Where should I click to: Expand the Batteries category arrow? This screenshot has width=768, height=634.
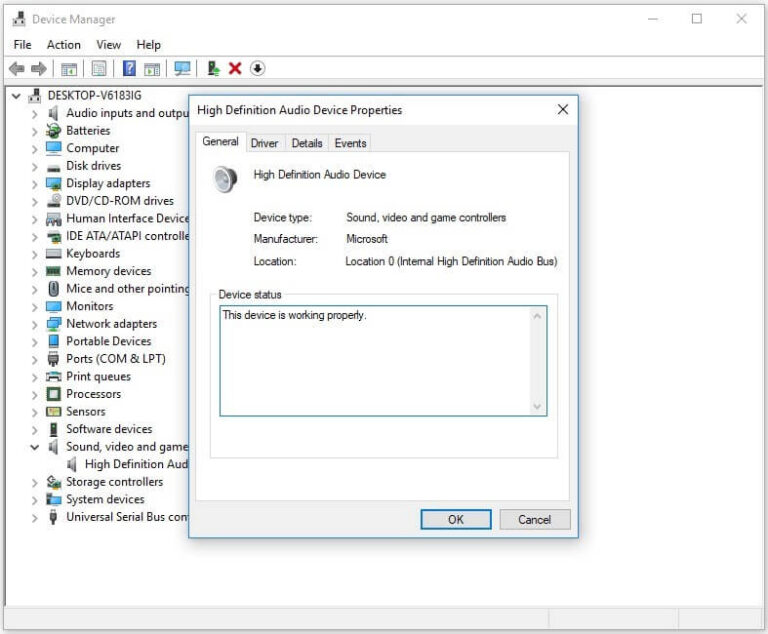[x=34, y=131]
